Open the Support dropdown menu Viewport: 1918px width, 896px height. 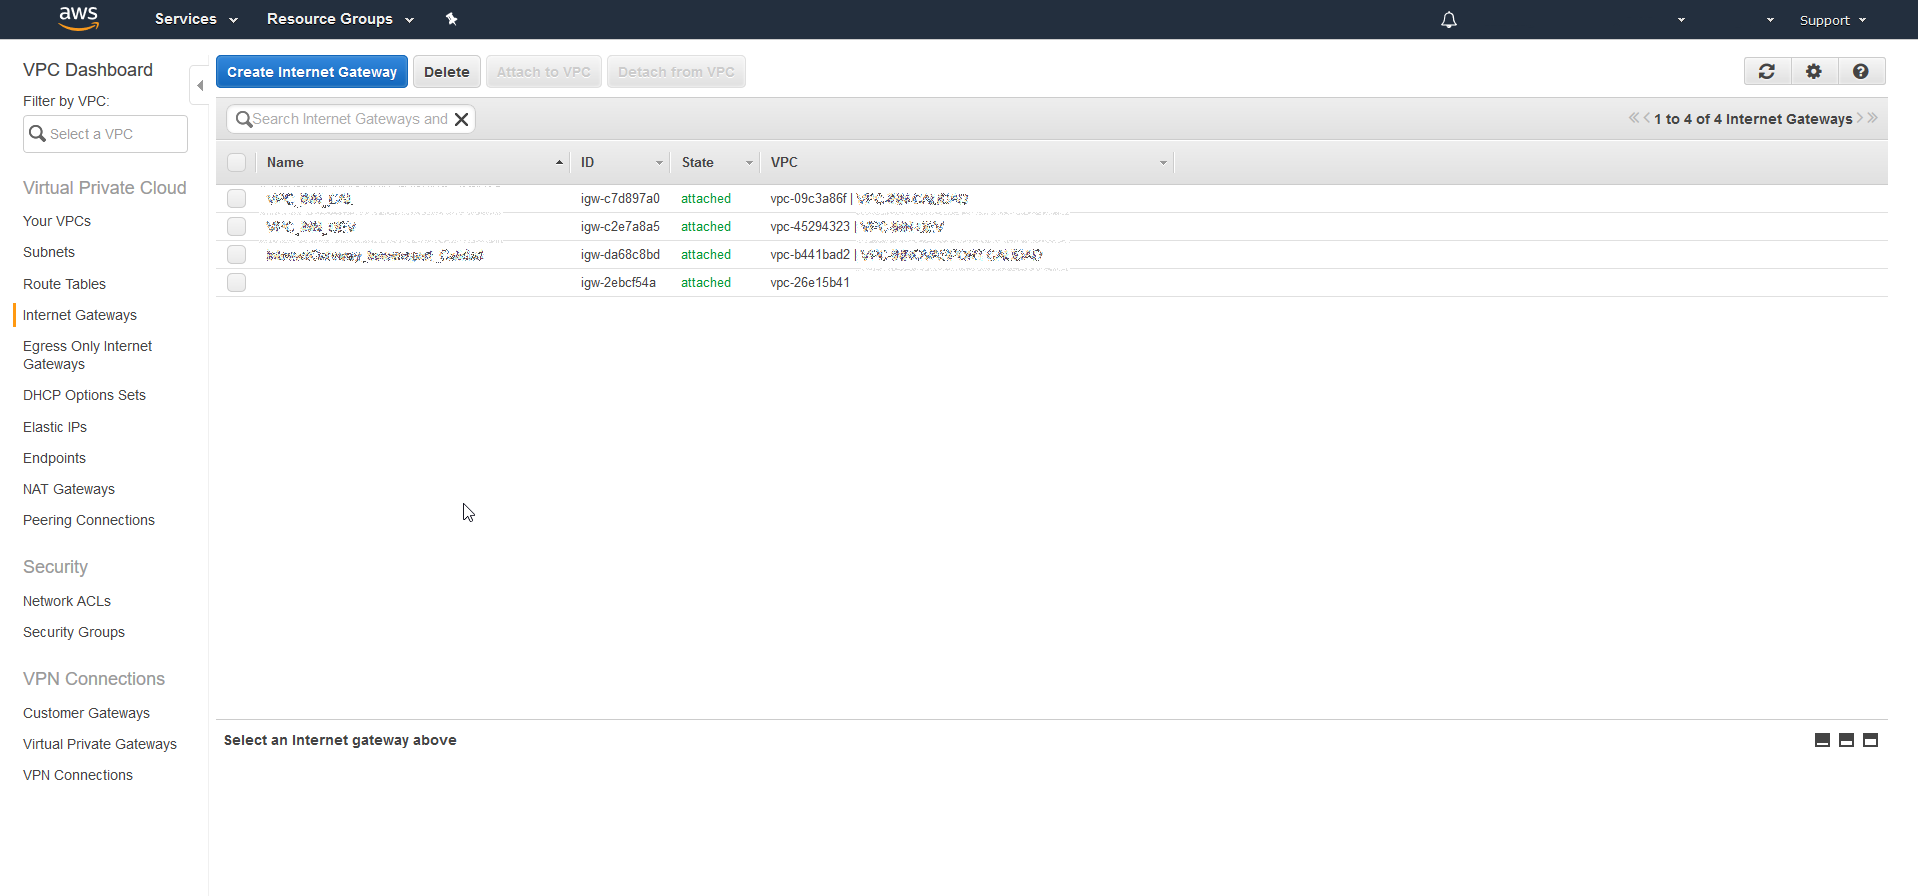(x=1832, y=20)
